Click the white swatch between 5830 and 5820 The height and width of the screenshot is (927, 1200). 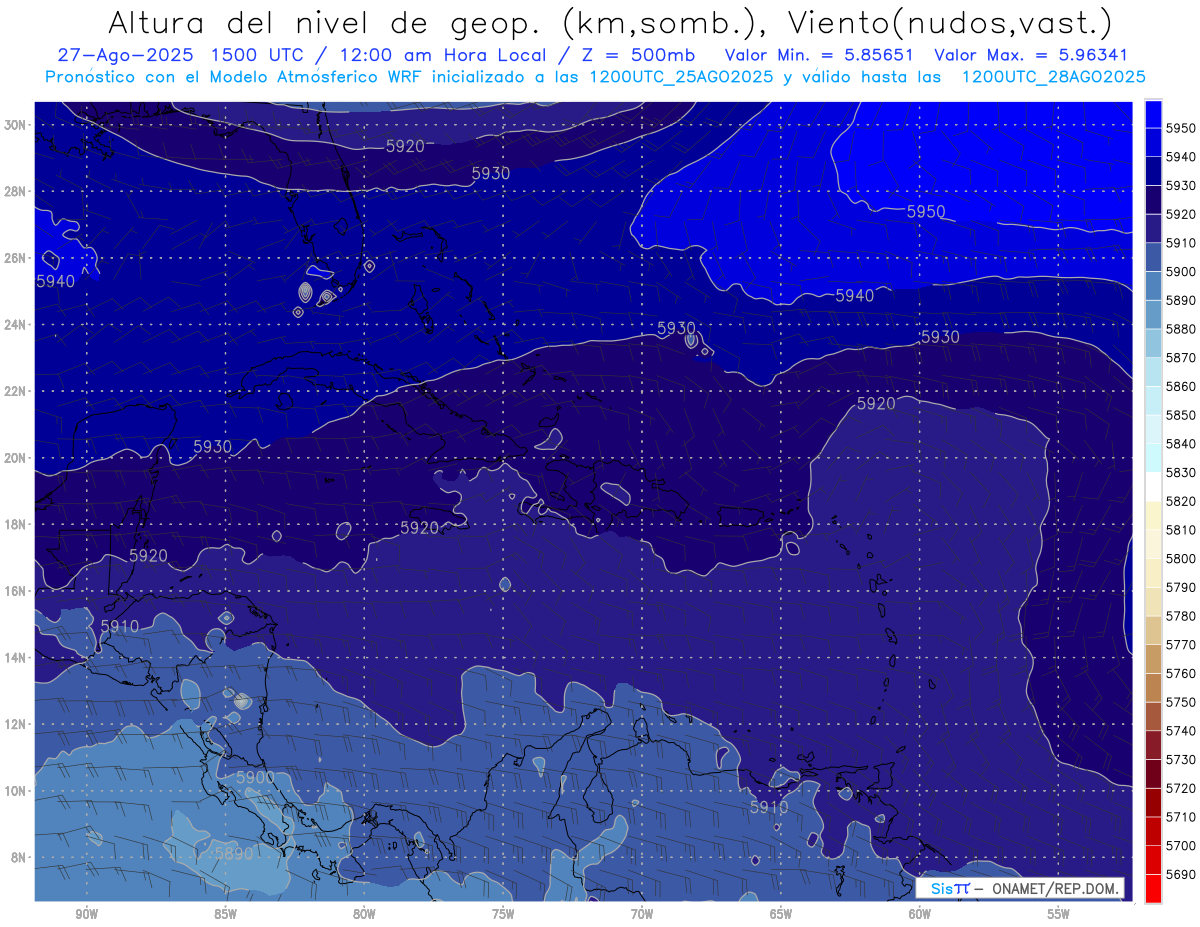point(1153,486)
